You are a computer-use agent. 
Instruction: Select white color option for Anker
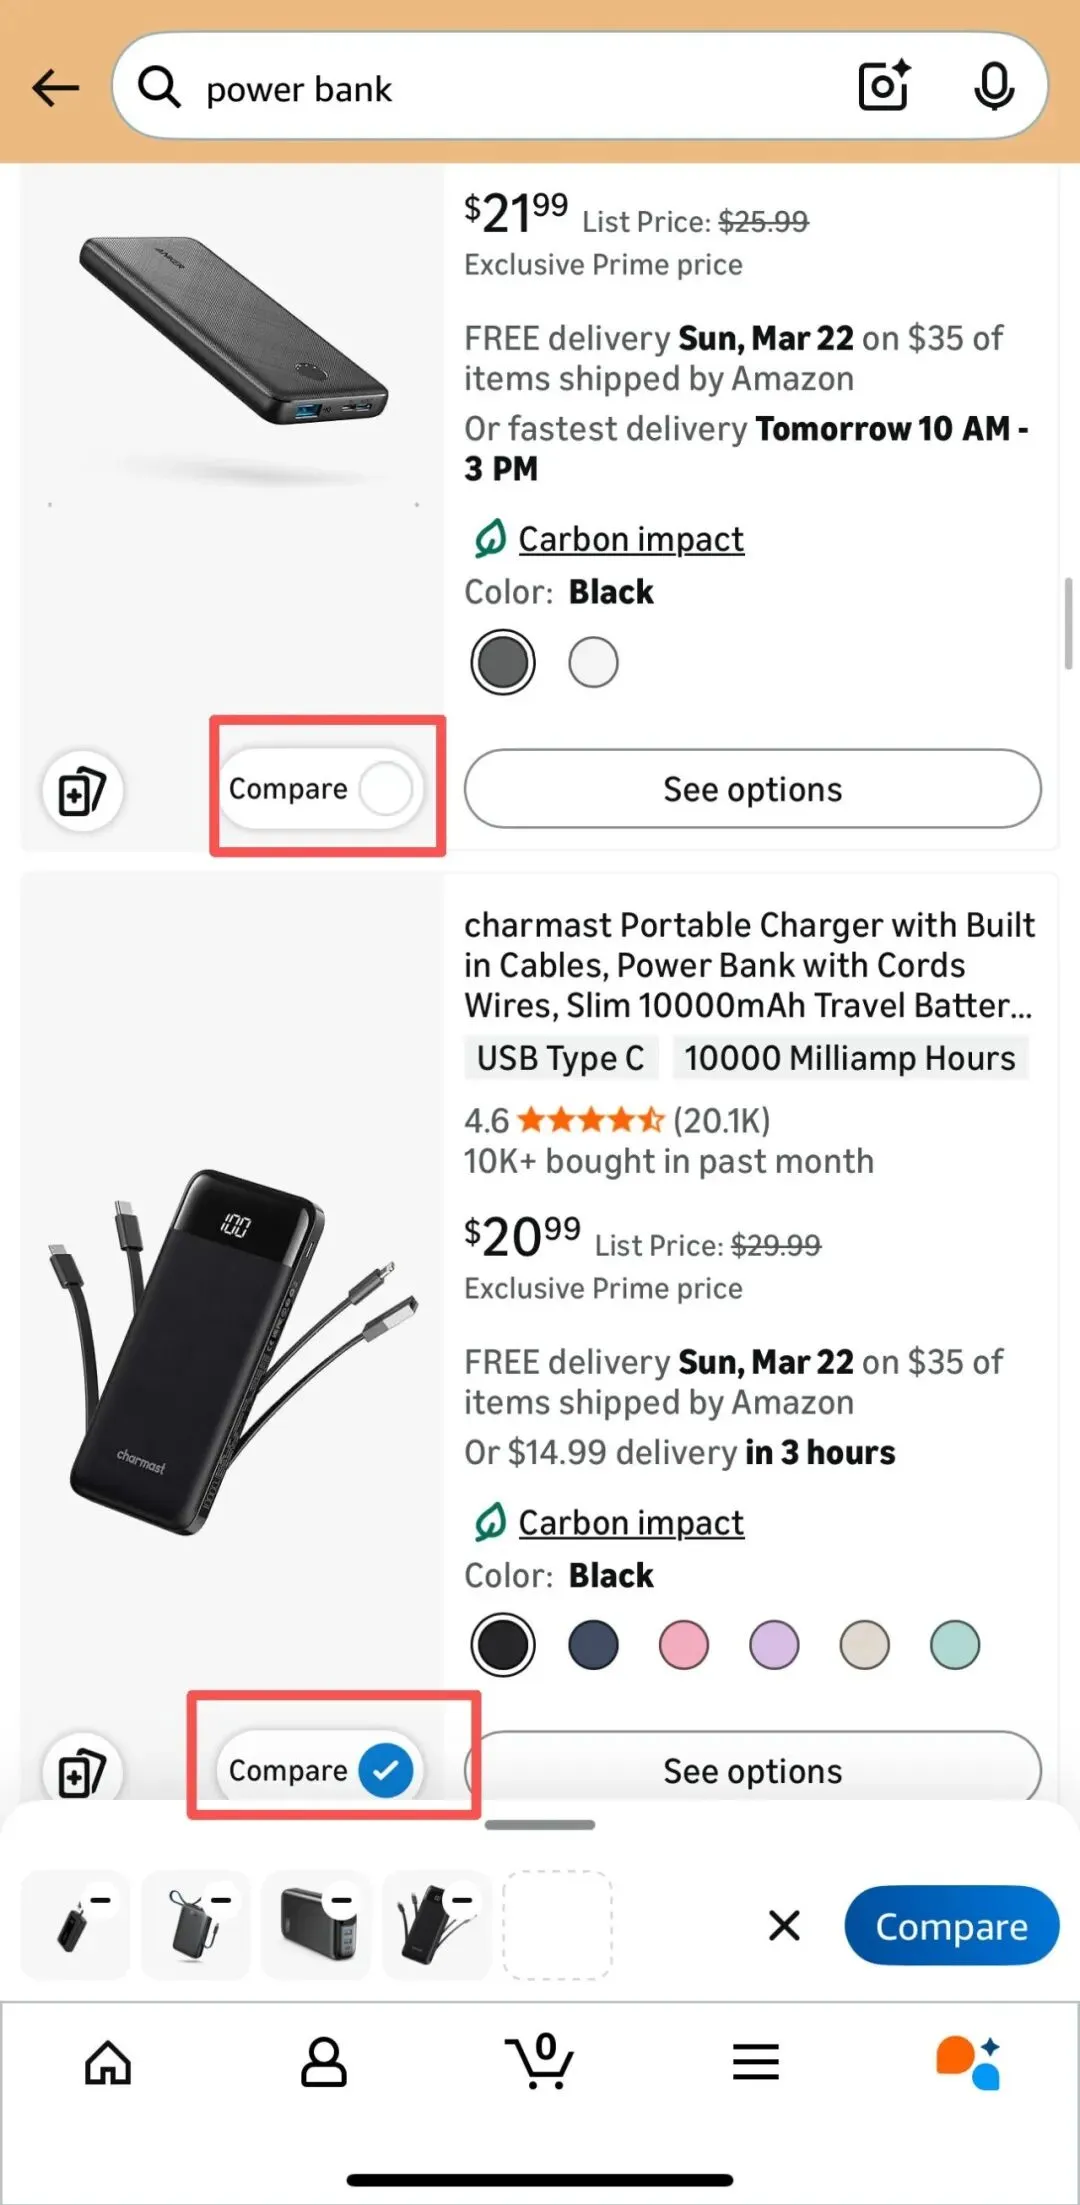pyautogui.click(x=593, y=662)
